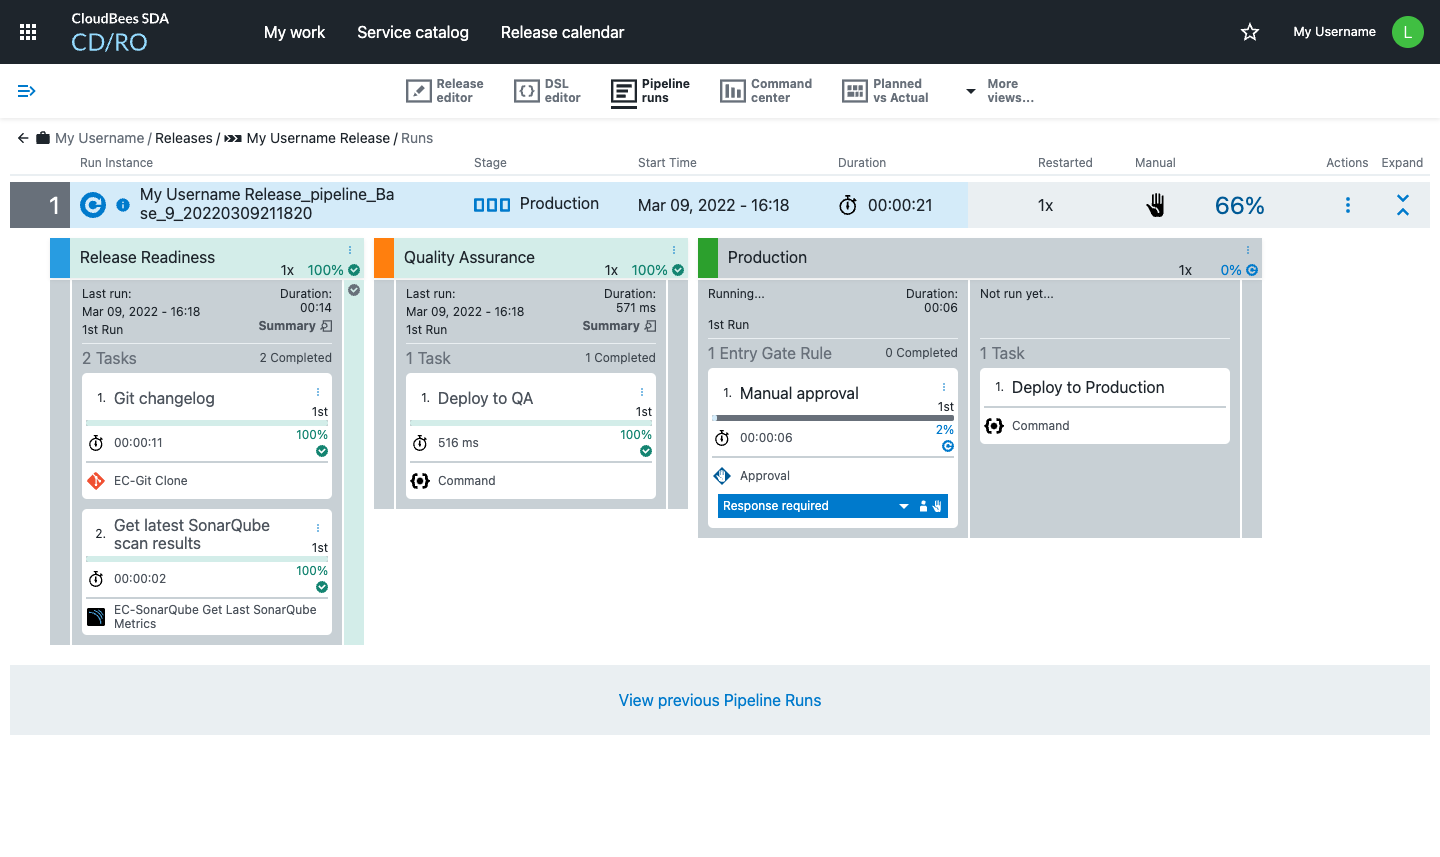The image size is (1440, 857).
Task: Select the Service catalog menu item
Action: 412,32
